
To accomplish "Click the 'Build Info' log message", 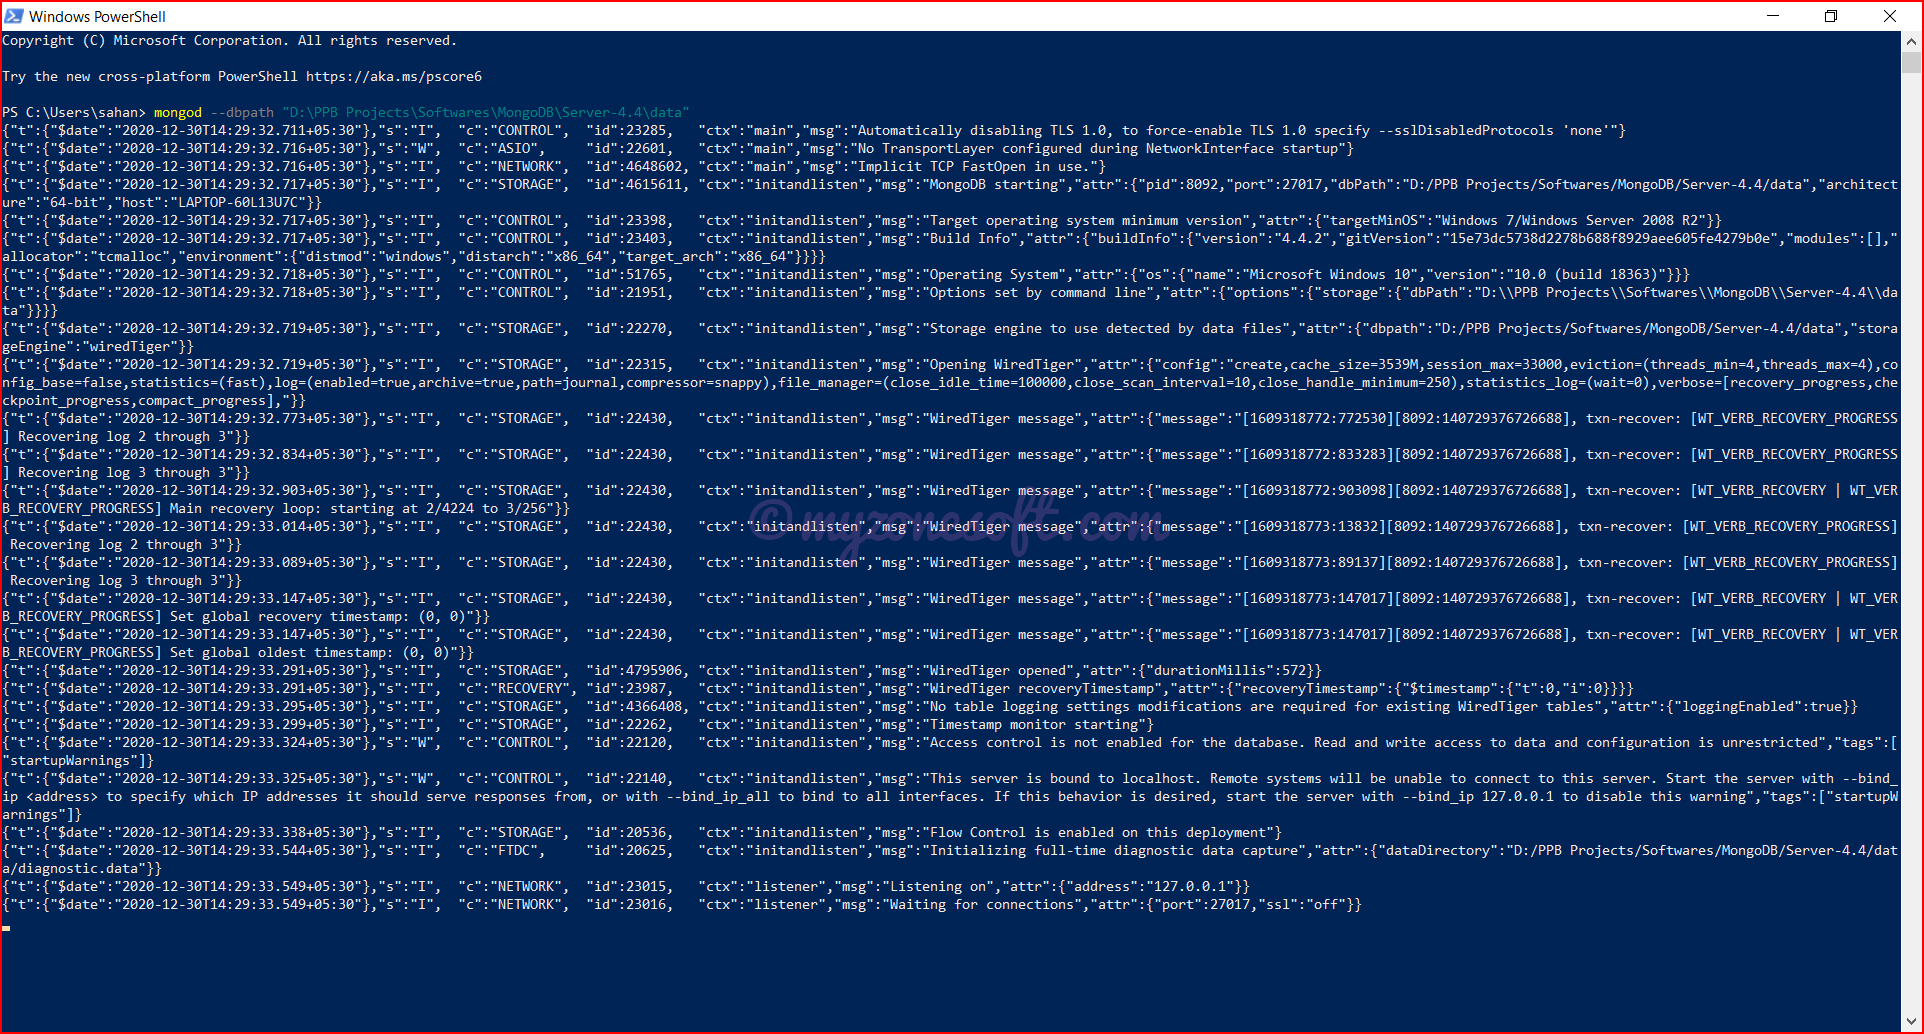I will click(x=970, y=239).
